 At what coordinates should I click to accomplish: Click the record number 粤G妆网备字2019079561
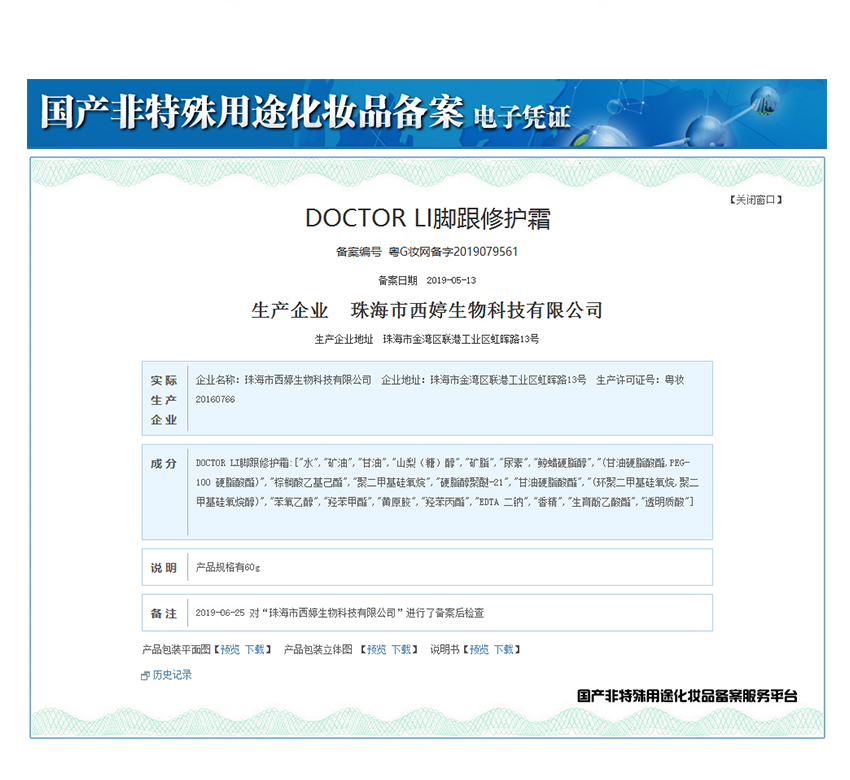click(453, 252)
